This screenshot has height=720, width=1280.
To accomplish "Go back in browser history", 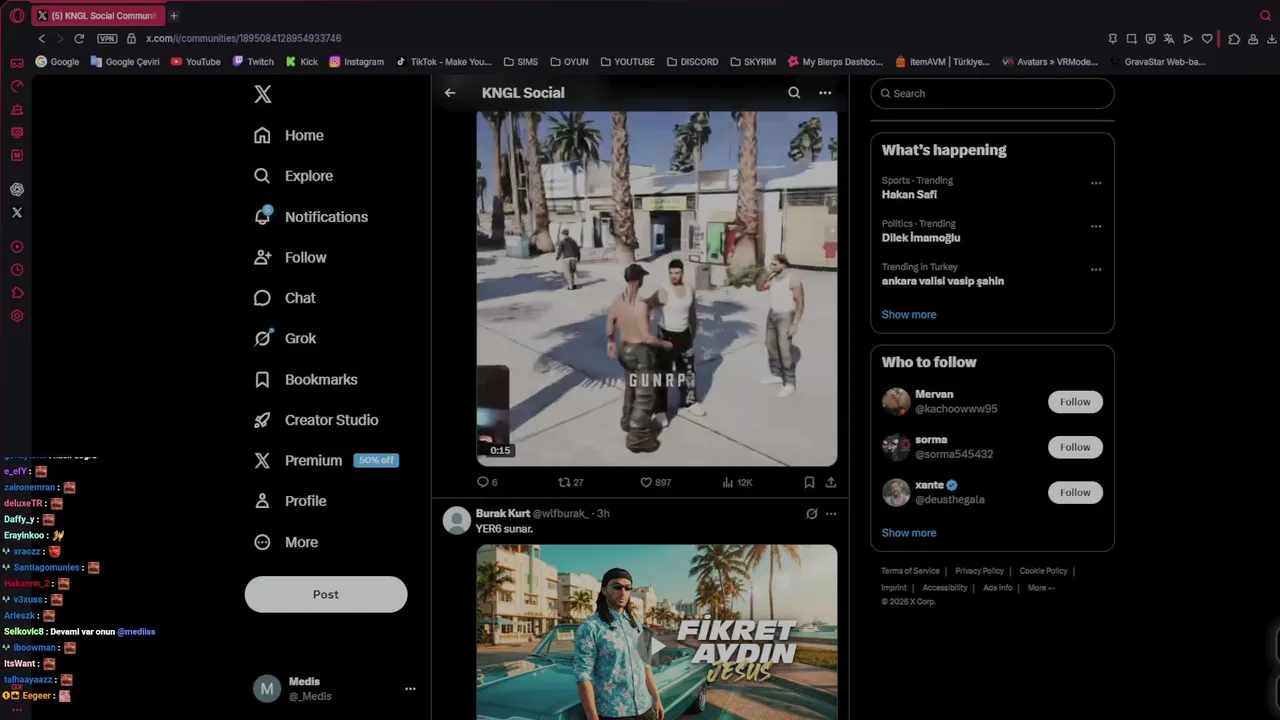I will click(x=41, y=38).
